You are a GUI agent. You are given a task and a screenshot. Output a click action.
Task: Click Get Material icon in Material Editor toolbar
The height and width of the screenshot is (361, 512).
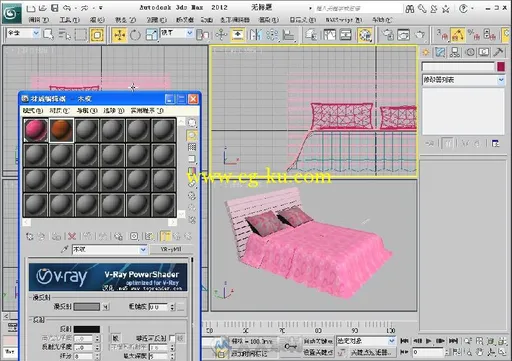(x=29, y=236)
